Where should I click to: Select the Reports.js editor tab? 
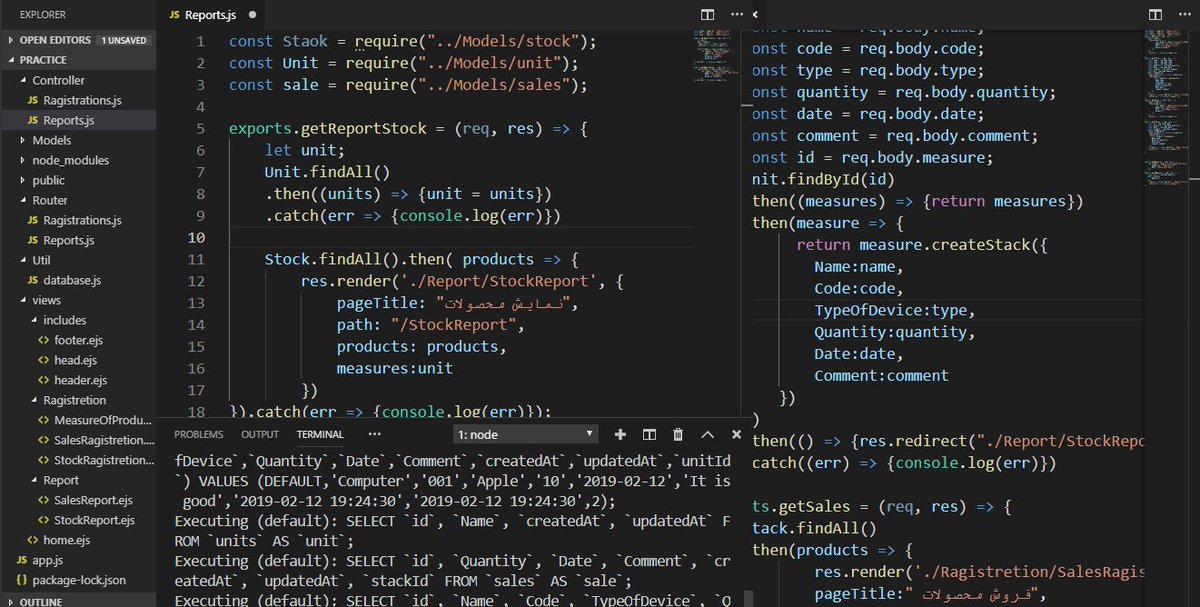coord(212,15)
